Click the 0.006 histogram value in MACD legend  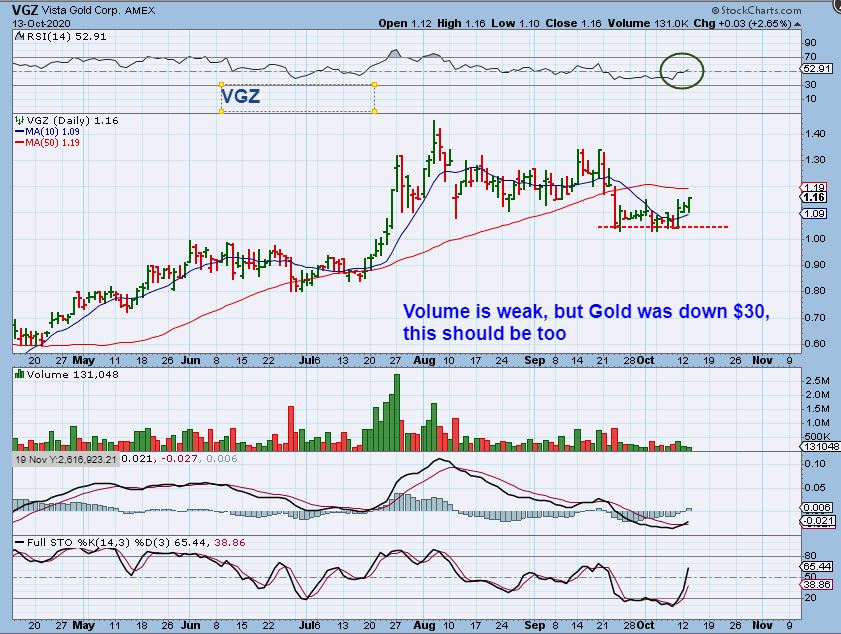(222, 459)
